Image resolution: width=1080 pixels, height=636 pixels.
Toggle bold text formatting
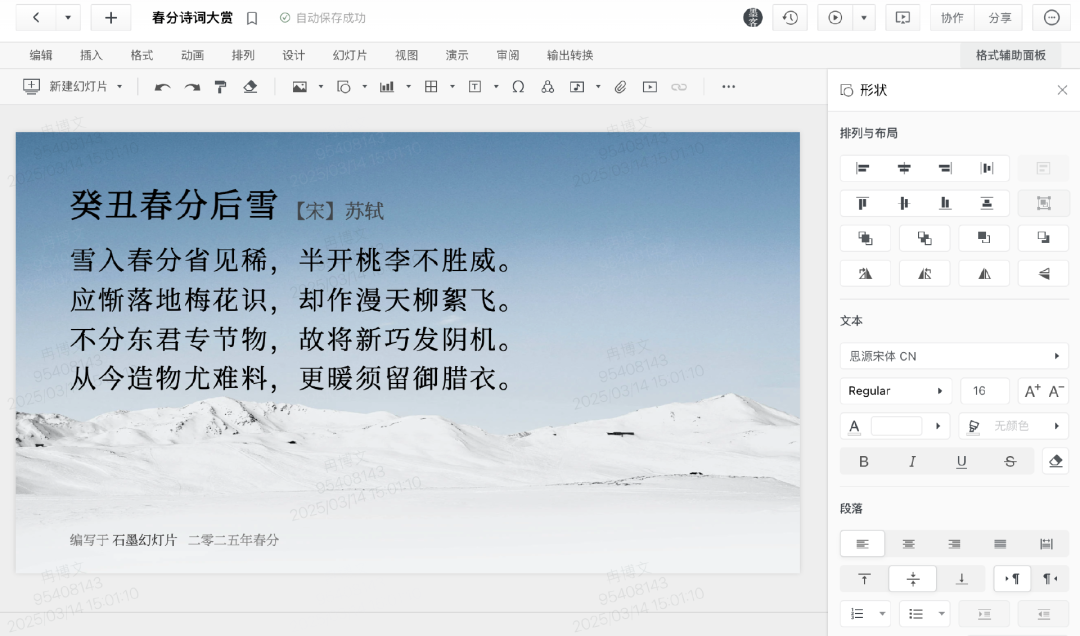point(864,461)
